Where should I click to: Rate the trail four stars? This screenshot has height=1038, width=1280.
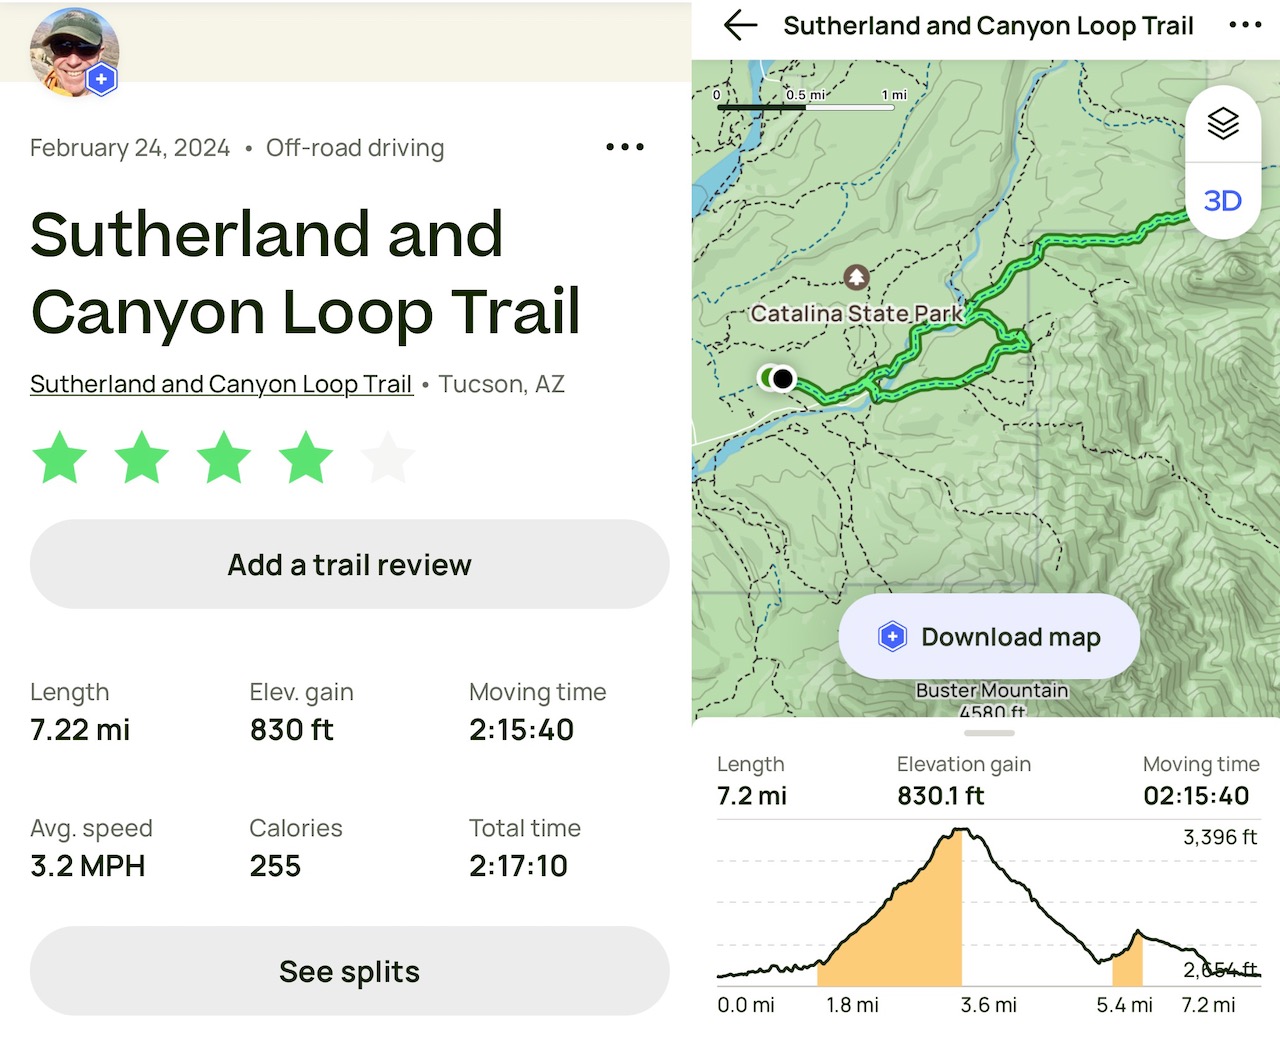306,458
